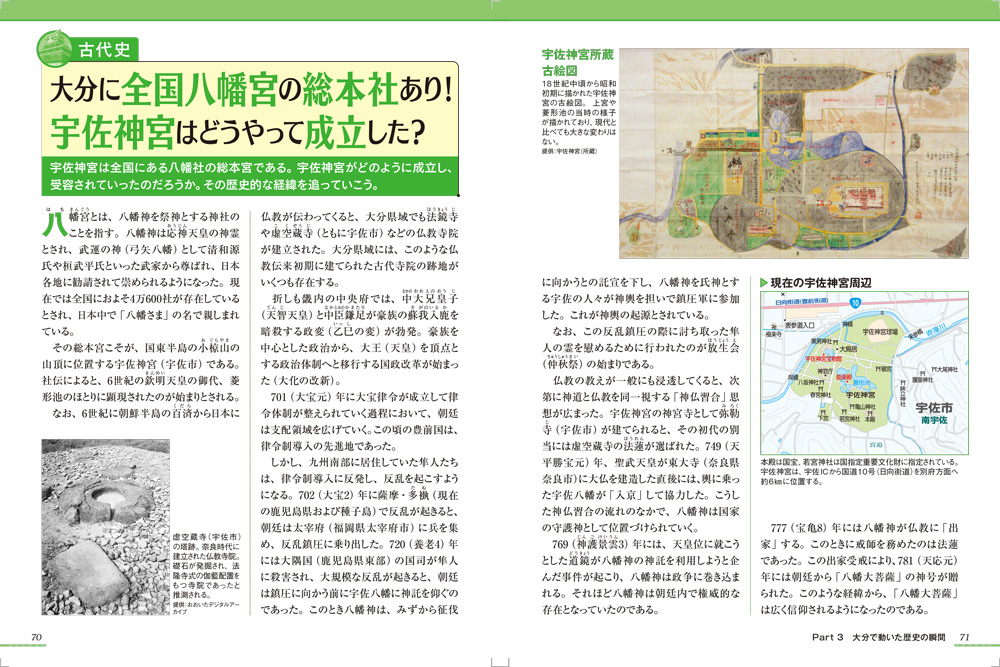Viewport: 1000px width, 667px height.
Task: Click the route 10 highway shield on map
Action: point(855,302)
